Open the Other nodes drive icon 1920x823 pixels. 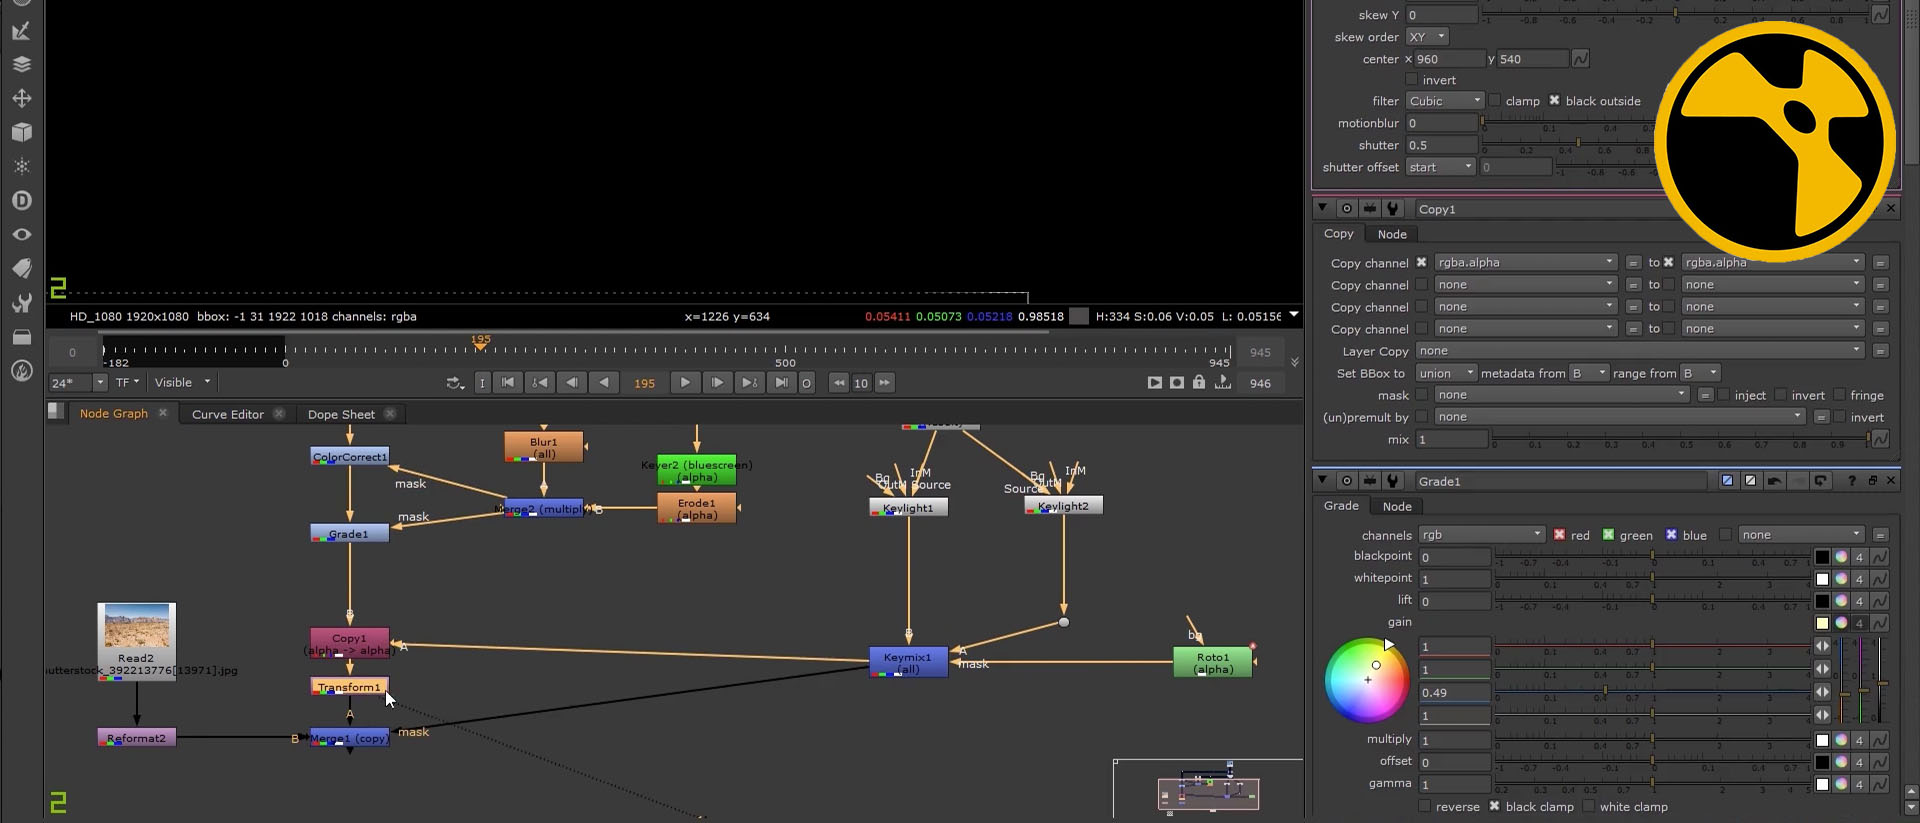[x=21, y=337]
